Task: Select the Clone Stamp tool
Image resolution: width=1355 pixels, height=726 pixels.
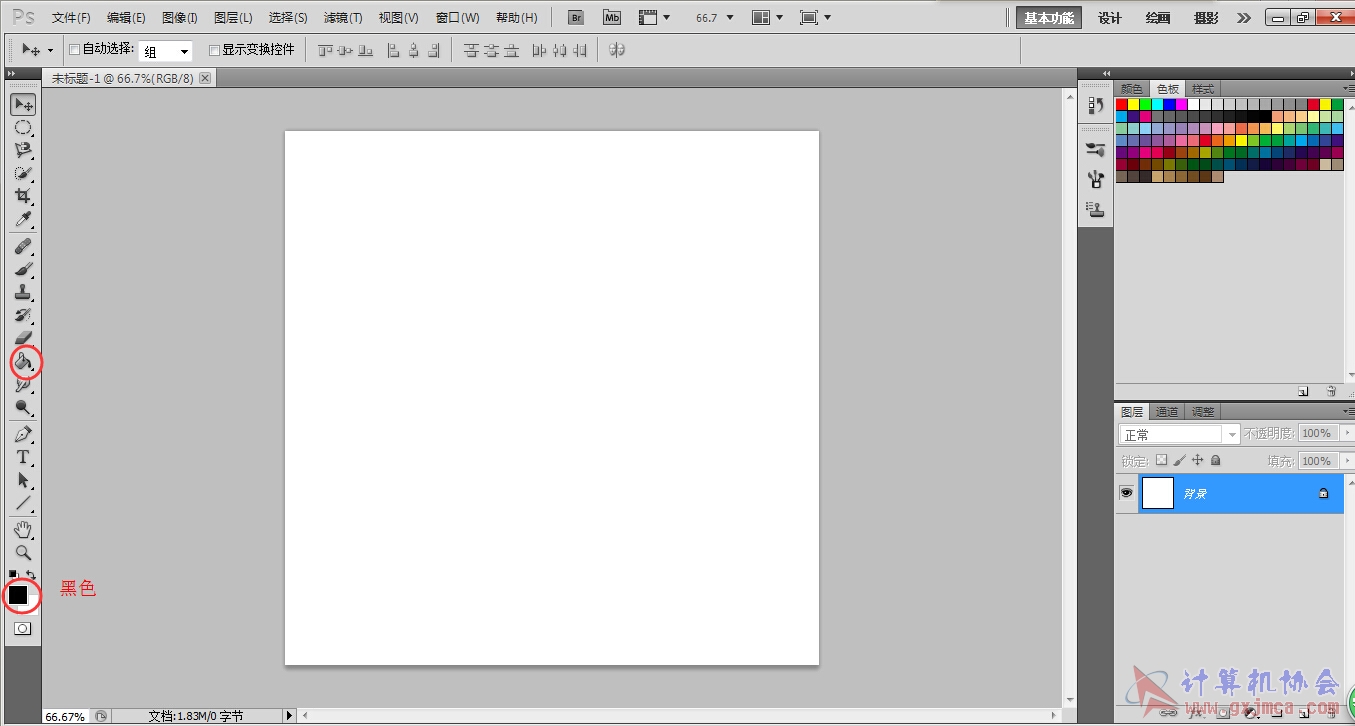Action: pyautogui.click(x=23, y=292)
